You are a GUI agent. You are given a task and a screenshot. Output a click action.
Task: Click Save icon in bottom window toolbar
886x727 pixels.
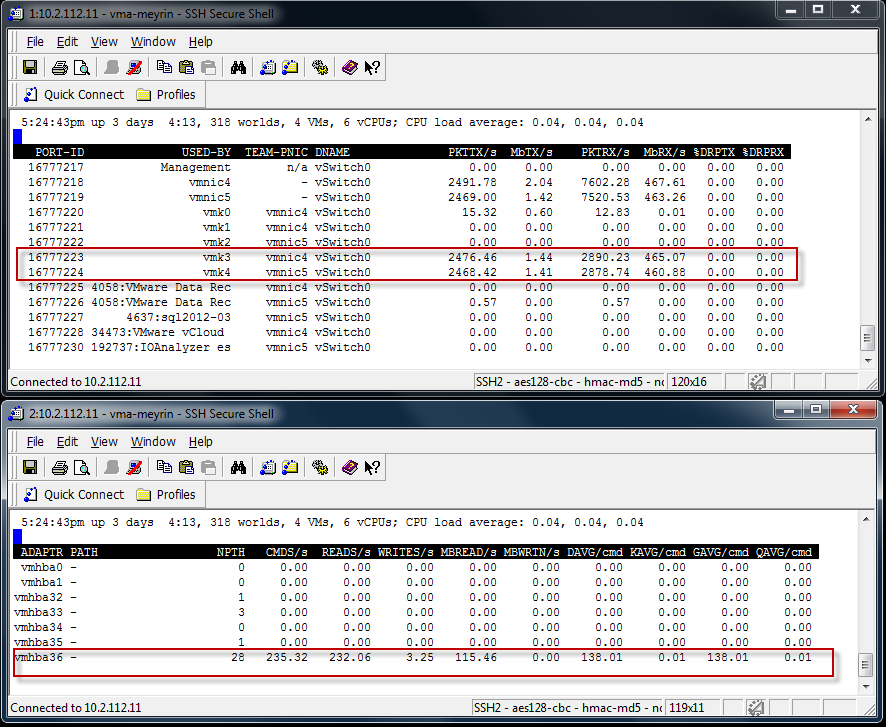(x=30, y=468)
